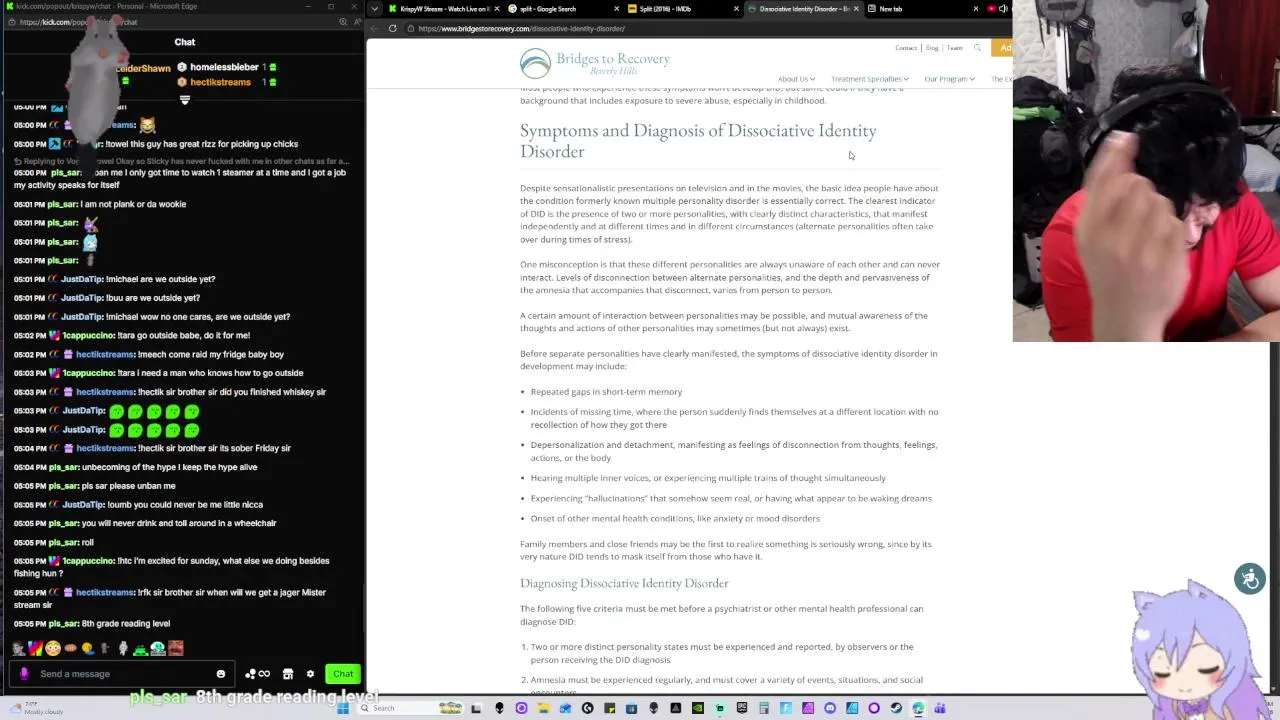
Task: Open the popout chat zoom icon
Action: (343, 22)
